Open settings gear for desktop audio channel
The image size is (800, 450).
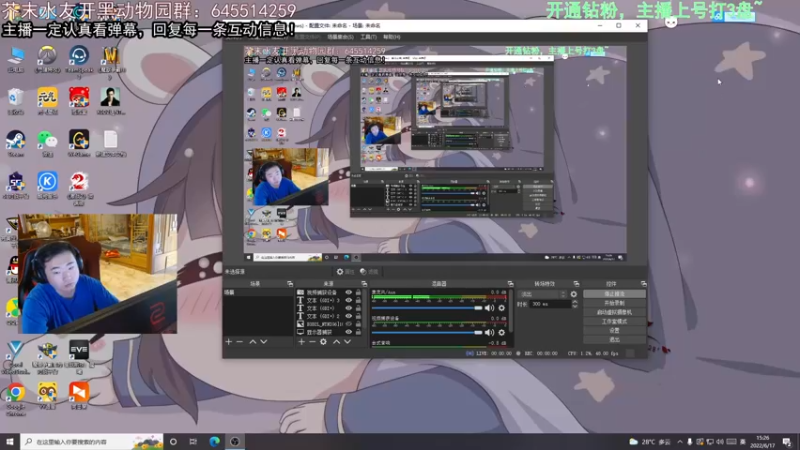click(x=502, y=308)
